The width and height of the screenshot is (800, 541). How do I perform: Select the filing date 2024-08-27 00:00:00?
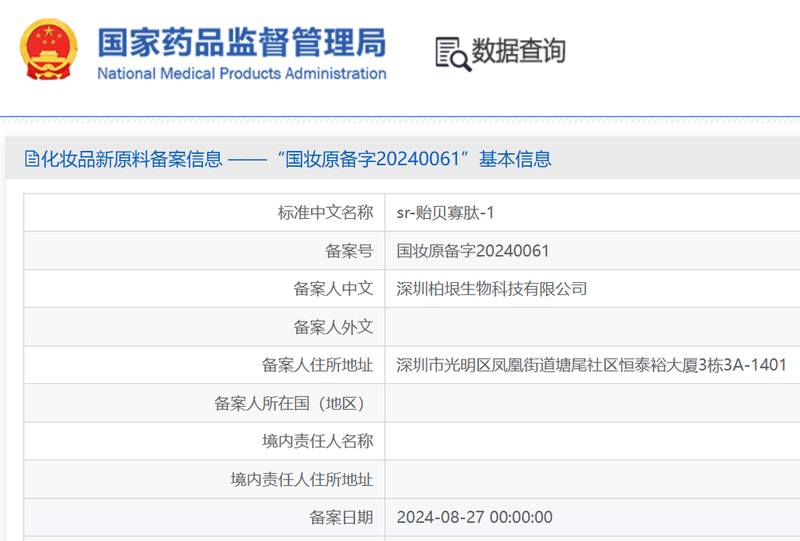click(x=474, y=517)
